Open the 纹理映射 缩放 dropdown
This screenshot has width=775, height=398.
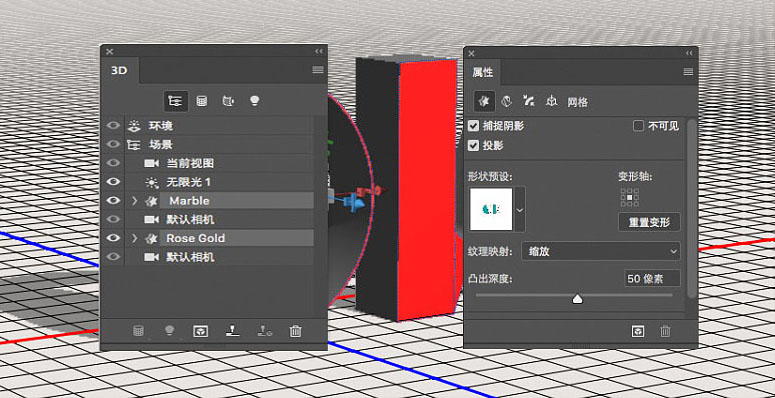click(601, 251)
